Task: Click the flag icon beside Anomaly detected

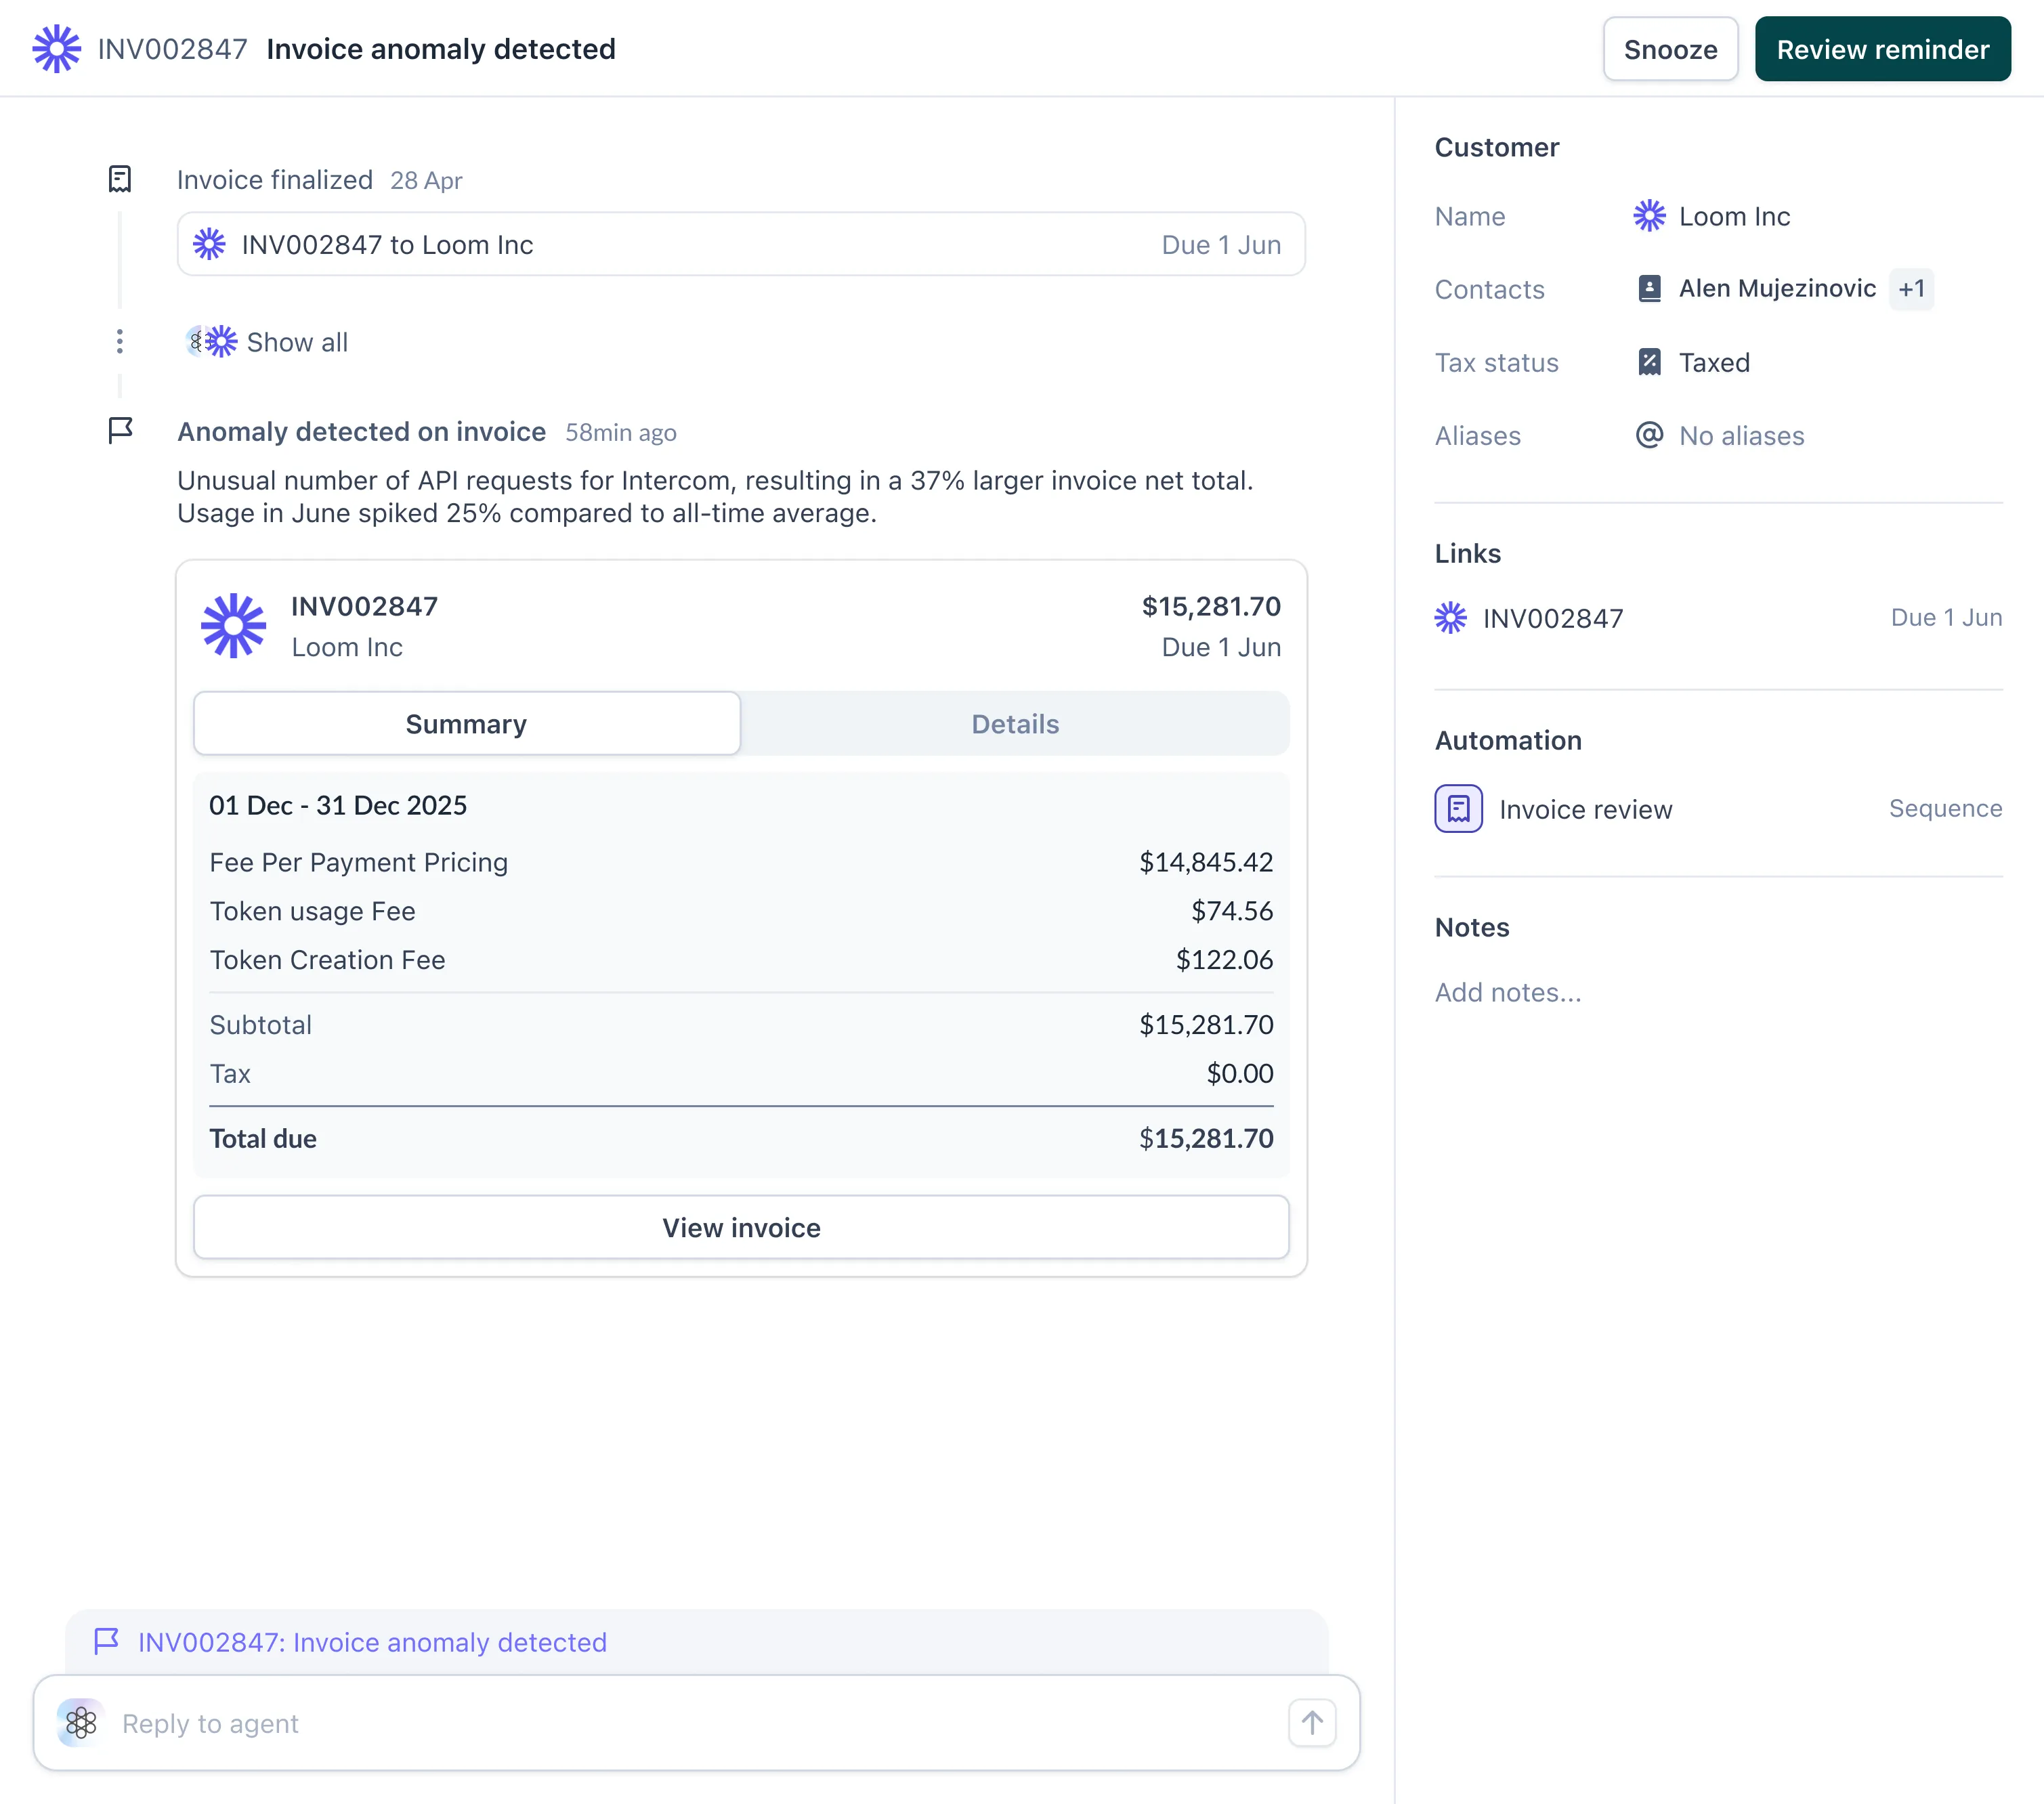Action: click(x=120, y=431)
